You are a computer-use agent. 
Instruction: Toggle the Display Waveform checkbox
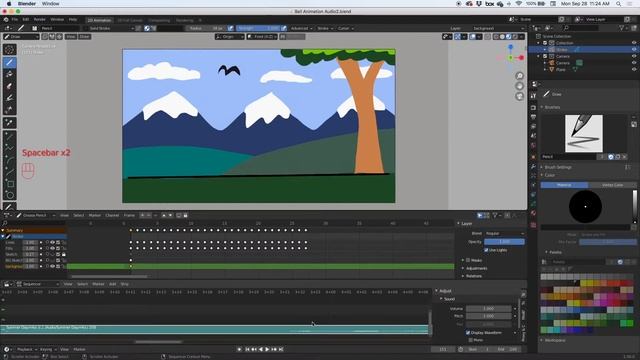[x=468, y=333]
